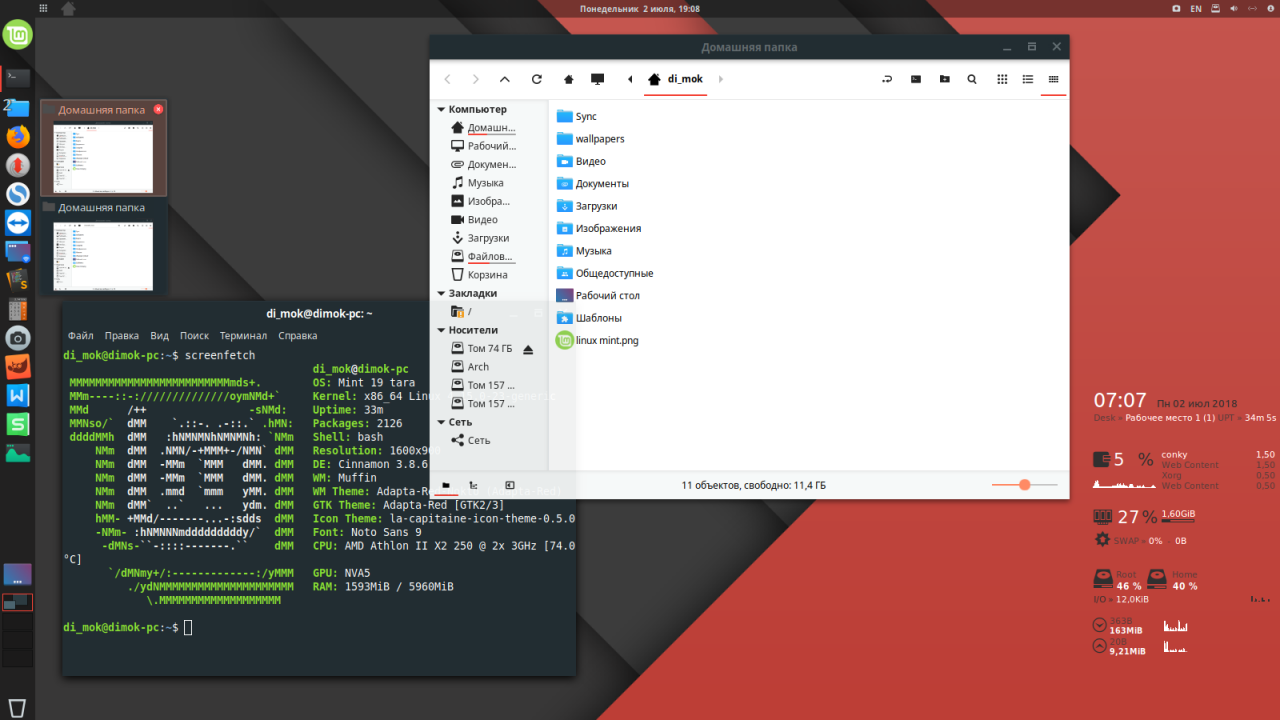
Task: Open WPS Writer from the dock
Action: [18, 396]
